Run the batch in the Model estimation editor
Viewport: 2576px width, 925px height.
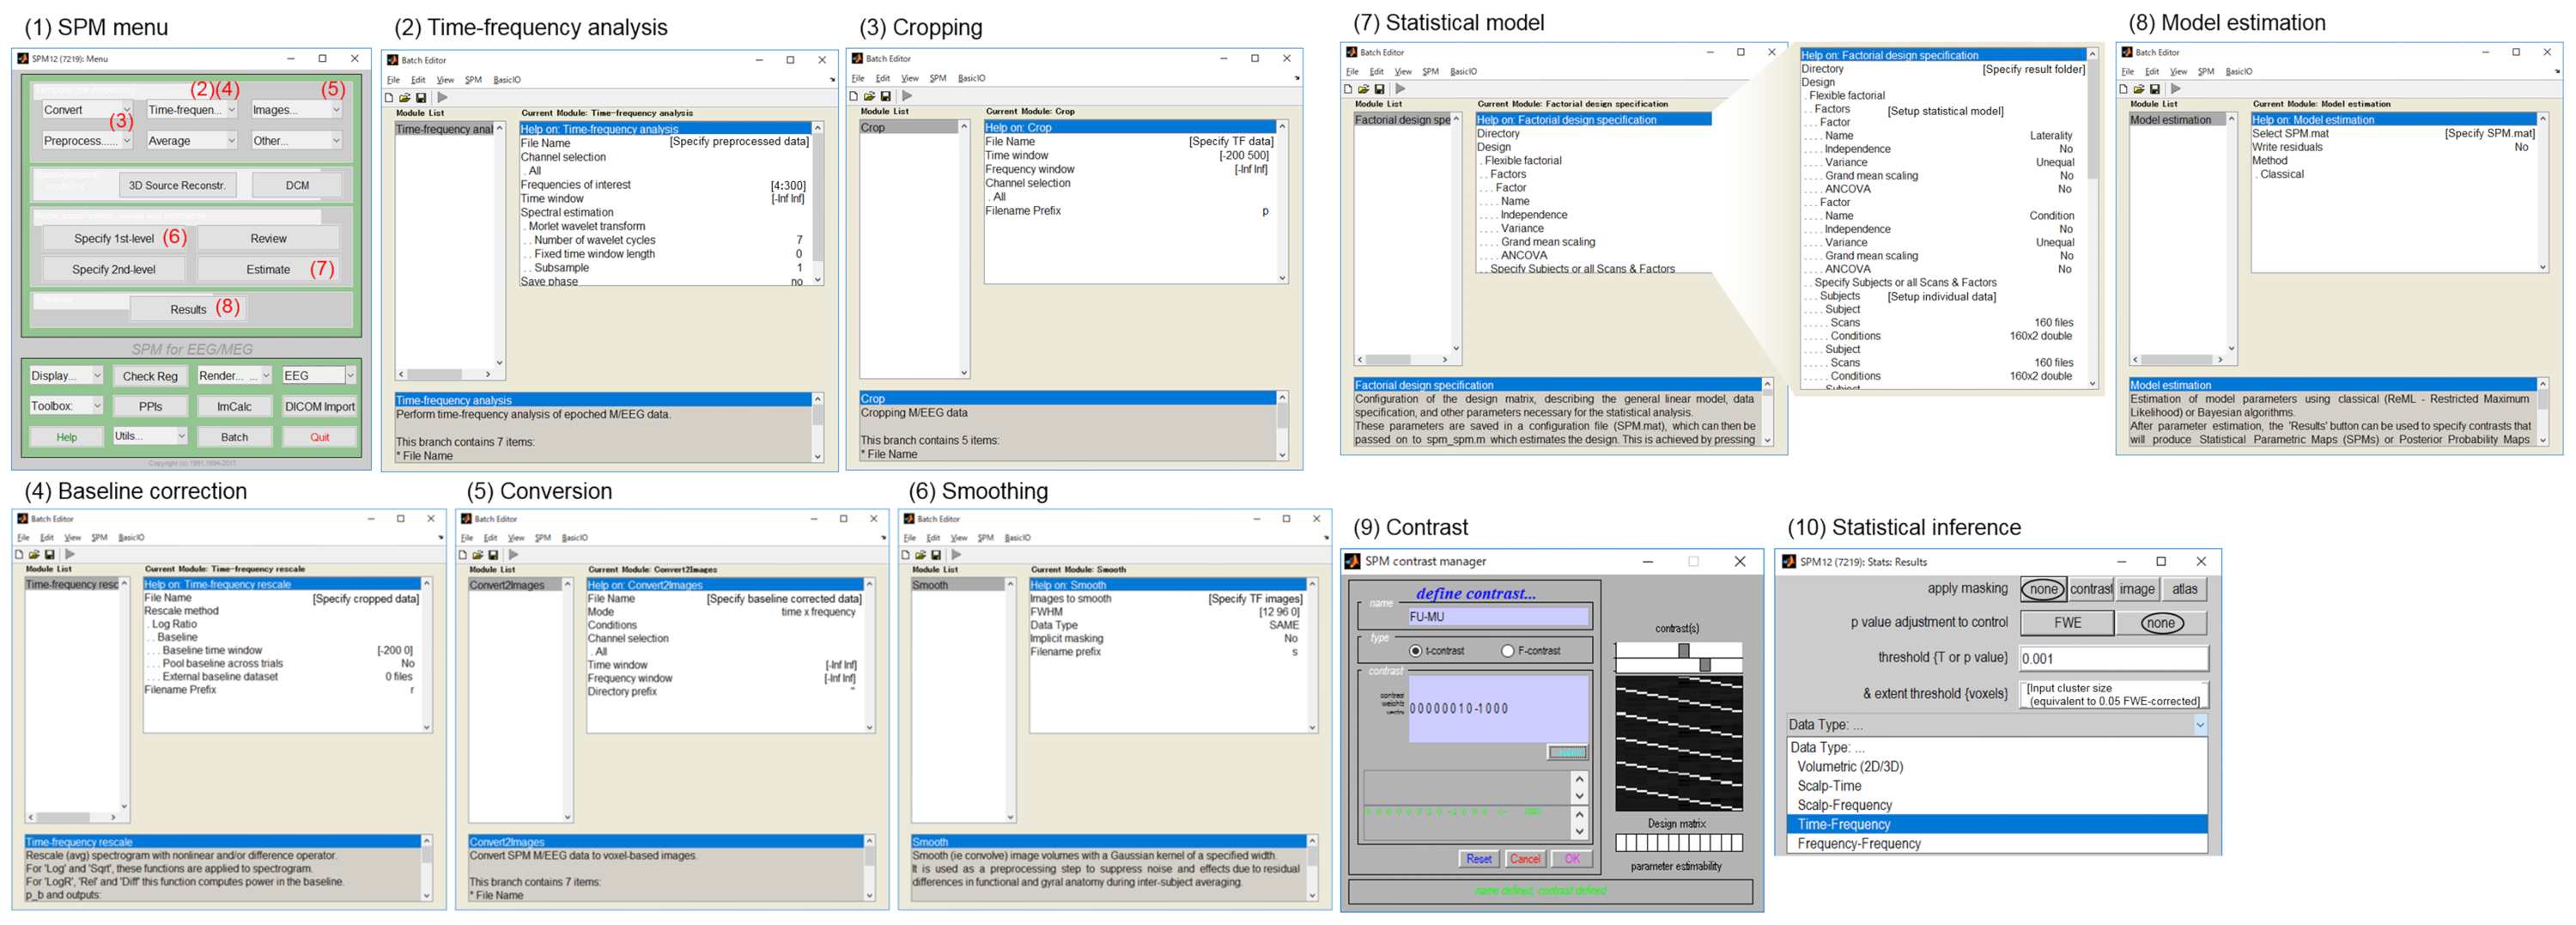pyautogui.click(x=2176, y=89)
